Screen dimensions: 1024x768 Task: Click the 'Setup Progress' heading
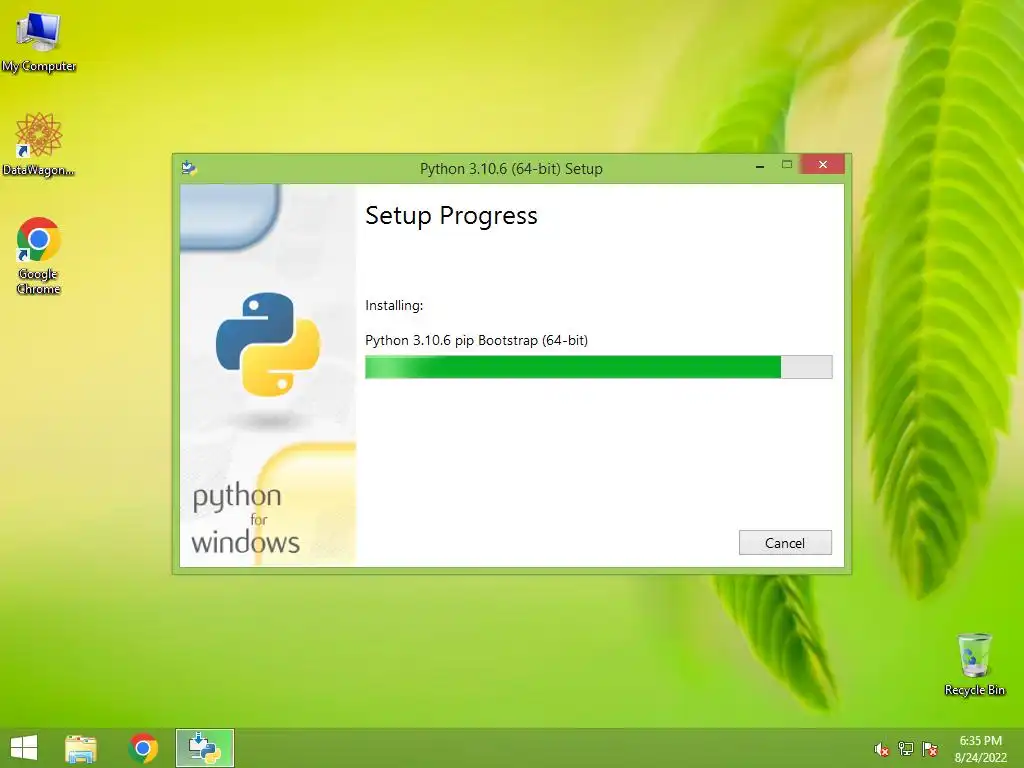tap(451, 216)
